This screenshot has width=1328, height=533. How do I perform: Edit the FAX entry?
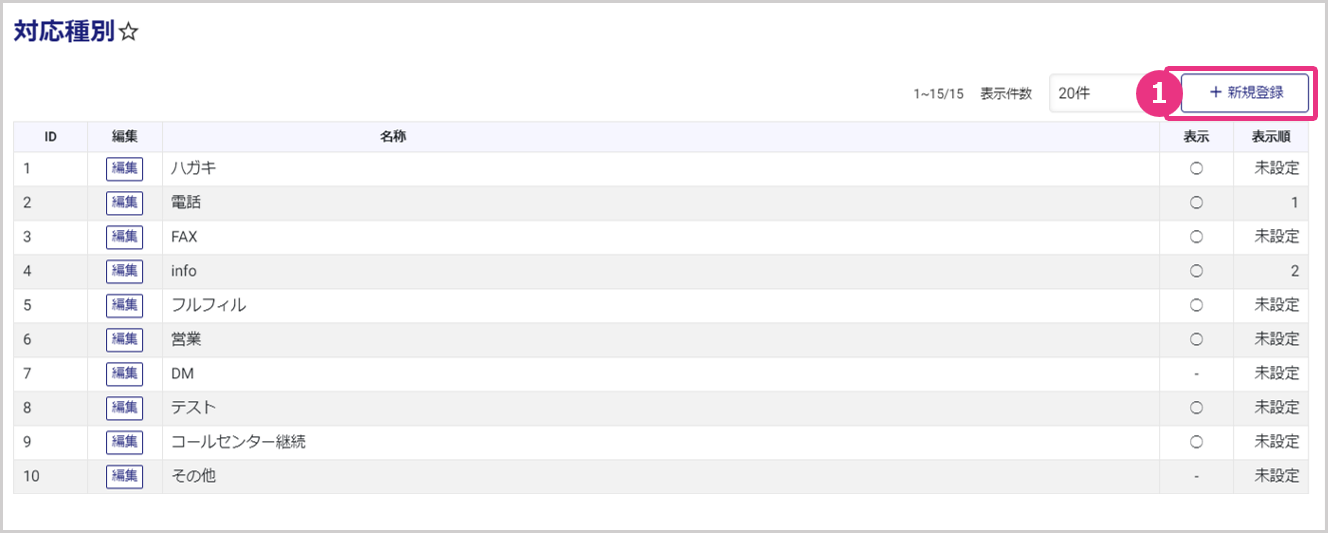coord(124,237)
